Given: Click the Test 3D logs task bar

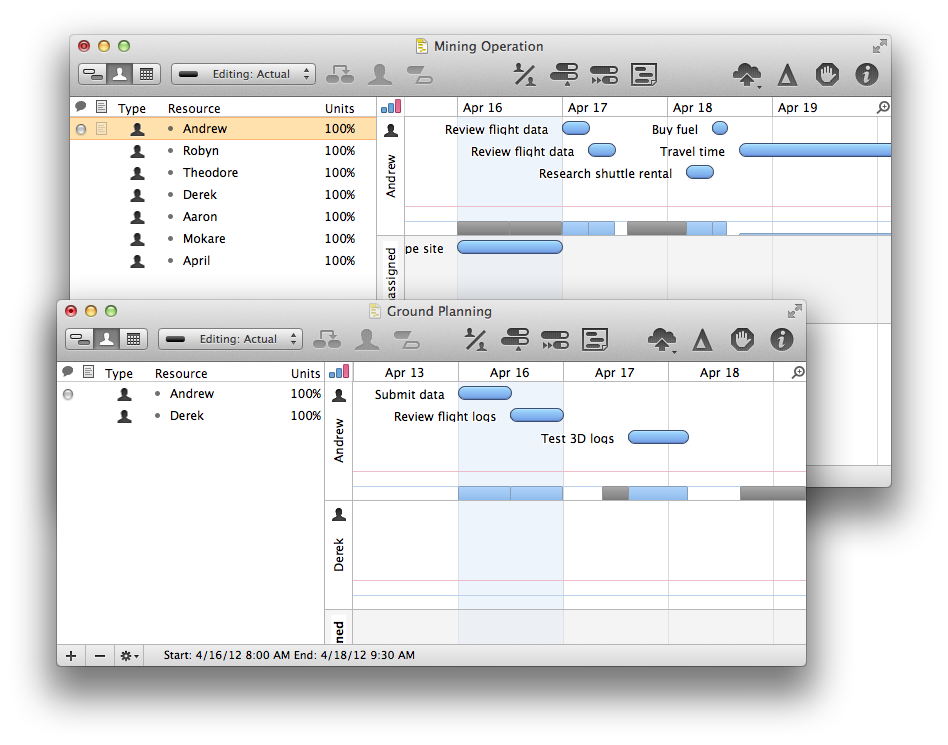Looking at the screenshot, I should point(658,437).
